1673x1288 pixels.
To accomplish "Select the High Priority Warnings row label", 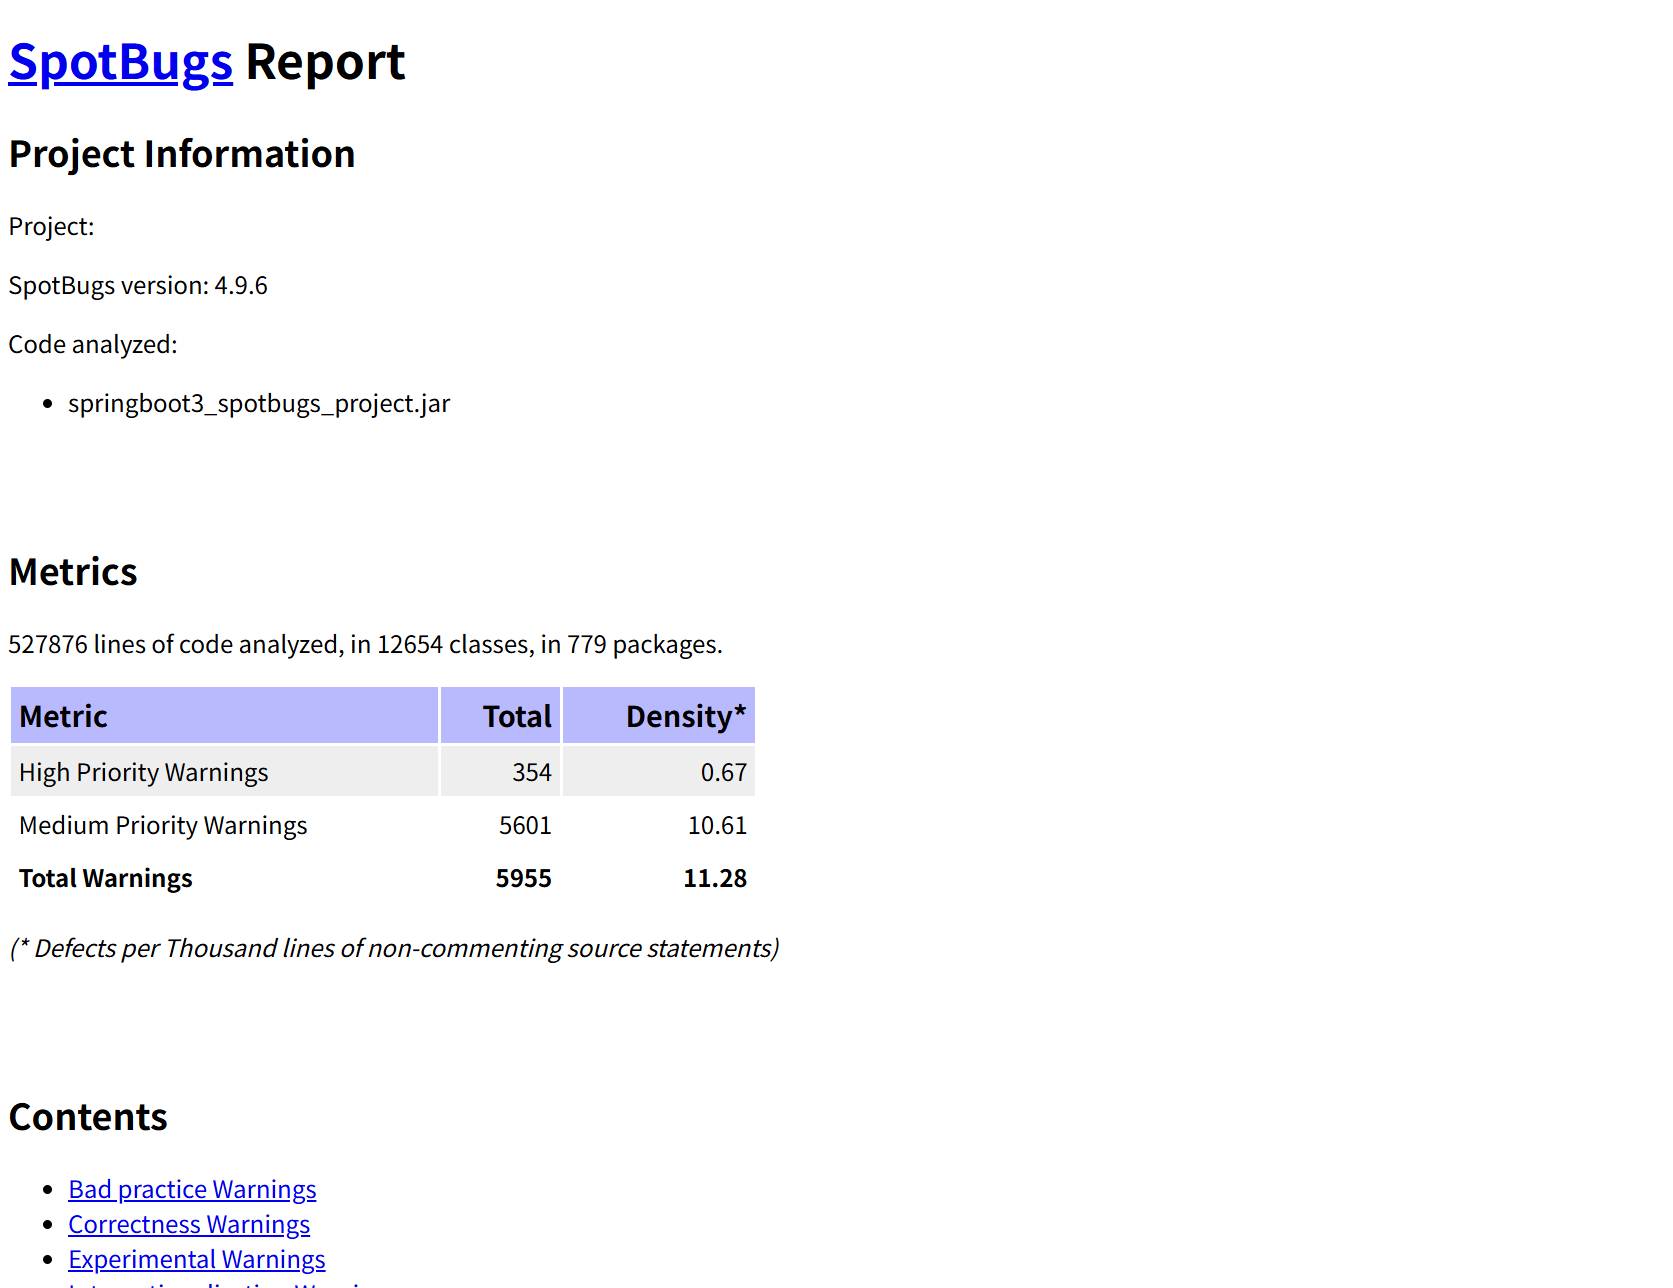I will point(224,772).
